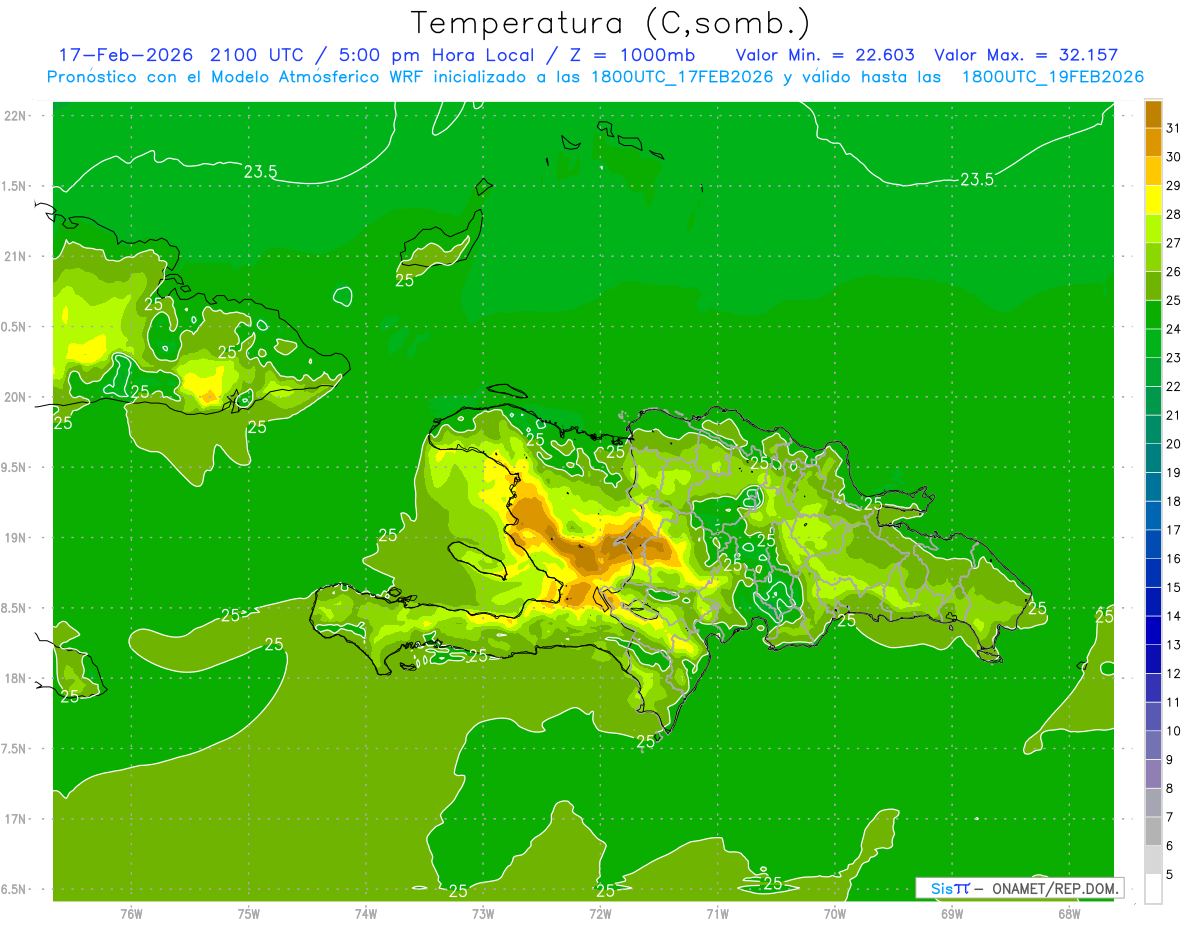Click the title "Temperatura (C,somb.)"
The height and width of the screenshot is (927, 1200).
tap(610, 23)
